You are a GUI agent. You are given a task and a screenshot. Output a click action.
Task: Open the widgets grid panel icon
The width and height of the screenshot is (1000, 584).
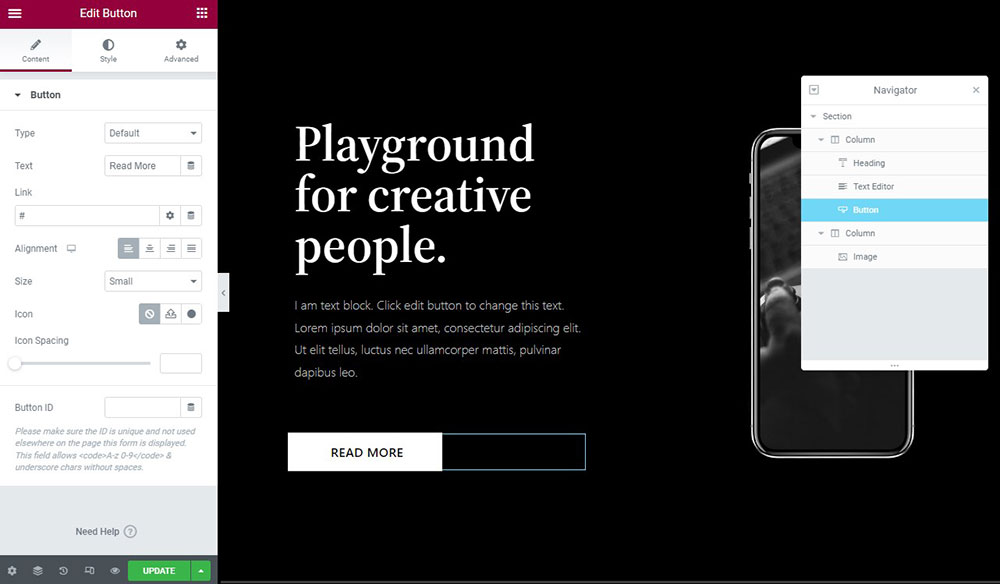(202, 13)
